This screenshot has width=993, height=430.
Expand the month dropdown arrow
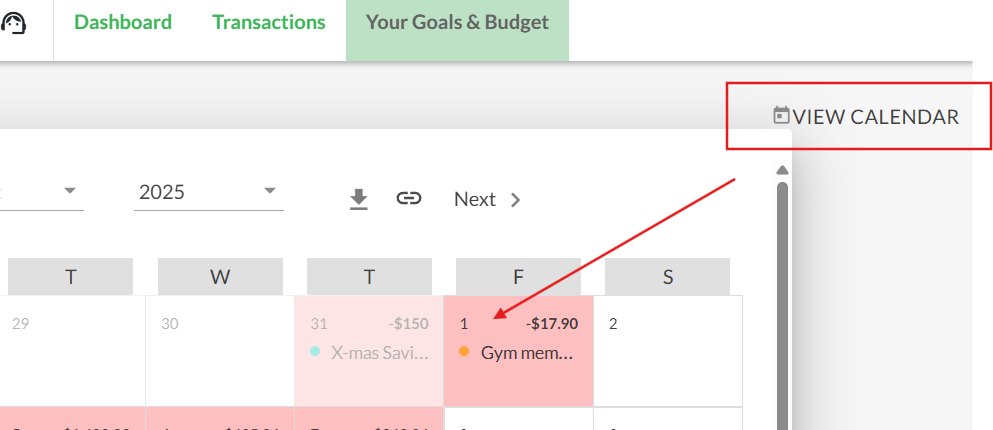coord(70,191)
